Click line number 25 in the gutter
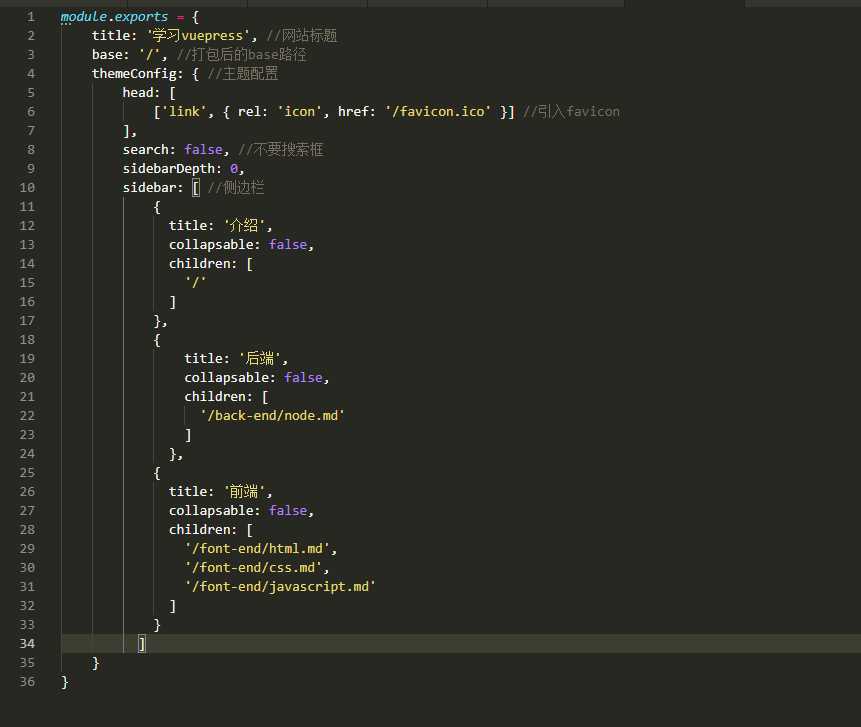The height and width of the screenshot is (727, 861). pos(27,473)
